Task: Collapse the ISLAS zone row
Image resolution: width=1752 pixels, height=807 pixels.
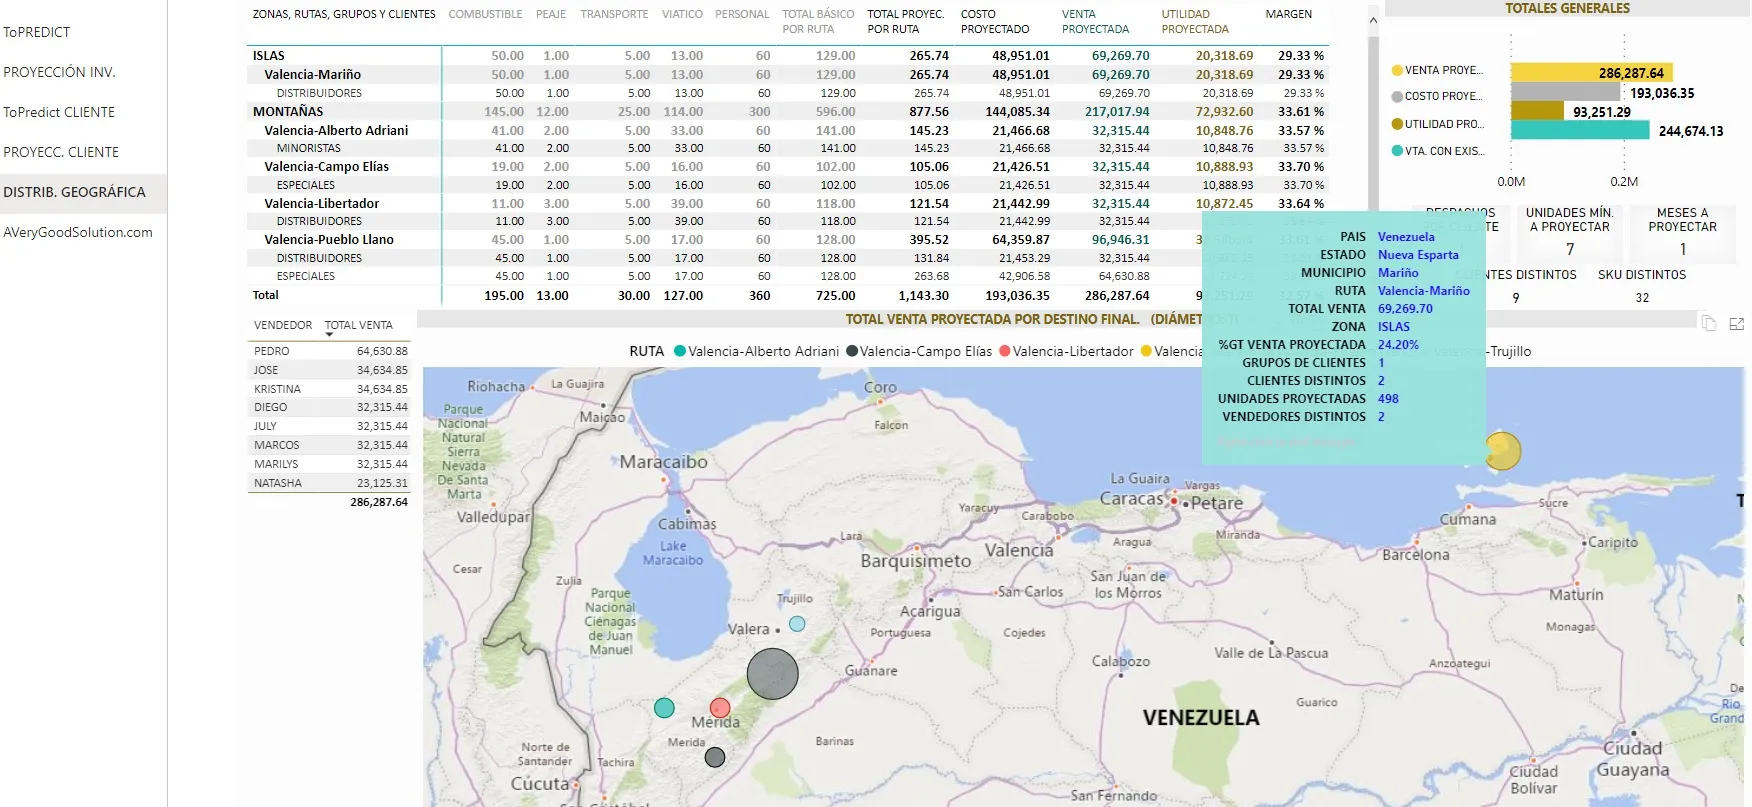Action: point(268,56)
